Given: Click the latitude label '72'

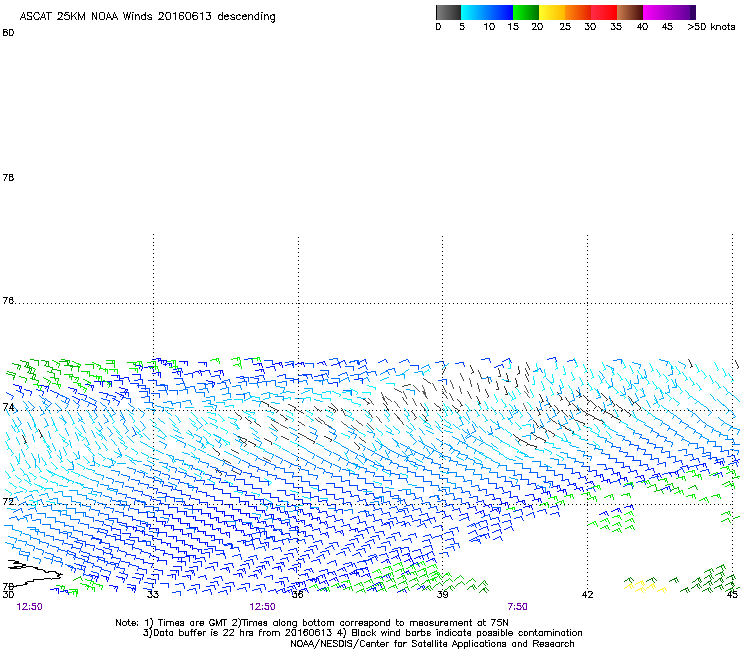Looking at the screenshot, I should coord(8,501).
